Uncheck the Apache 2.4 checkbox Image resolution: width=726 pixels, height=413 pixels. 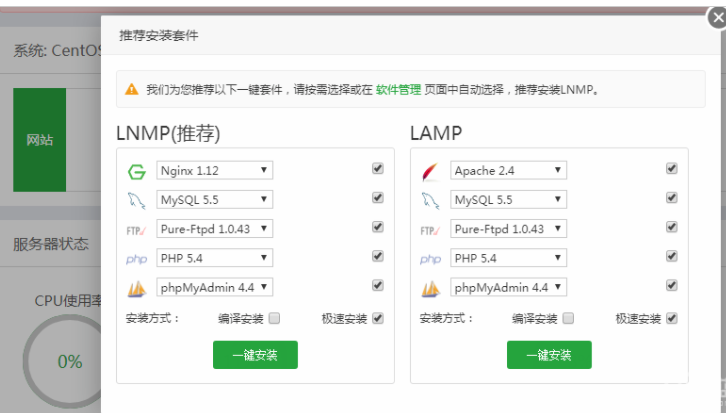pos(671,169)
